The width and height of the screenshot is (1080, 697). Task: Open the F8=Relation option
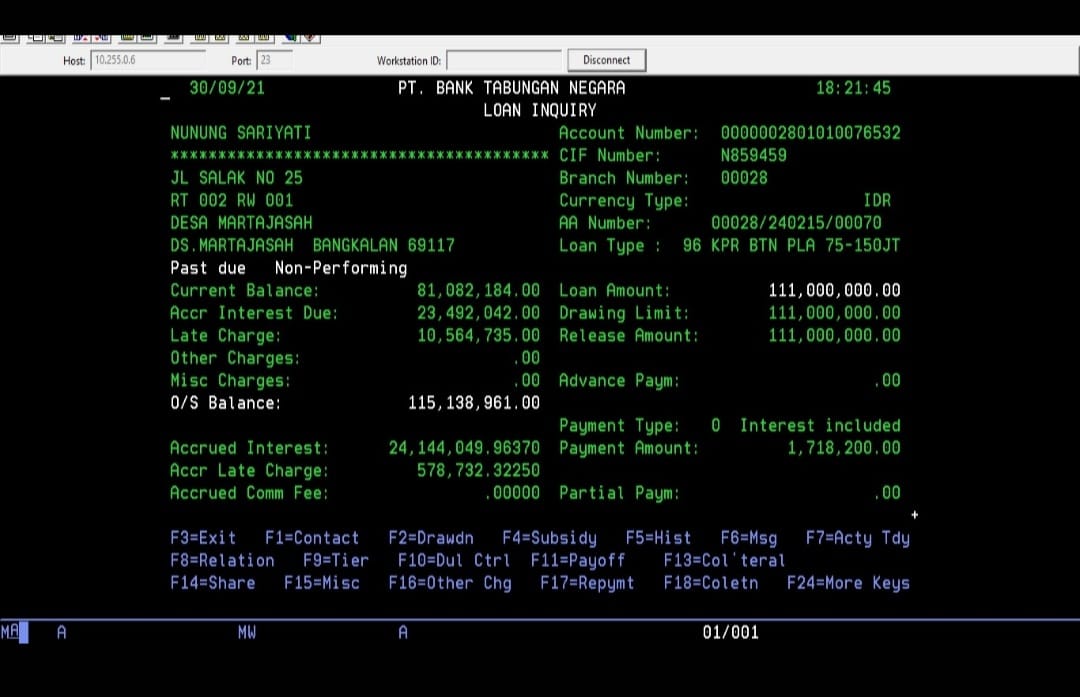(x=222, y=561)
